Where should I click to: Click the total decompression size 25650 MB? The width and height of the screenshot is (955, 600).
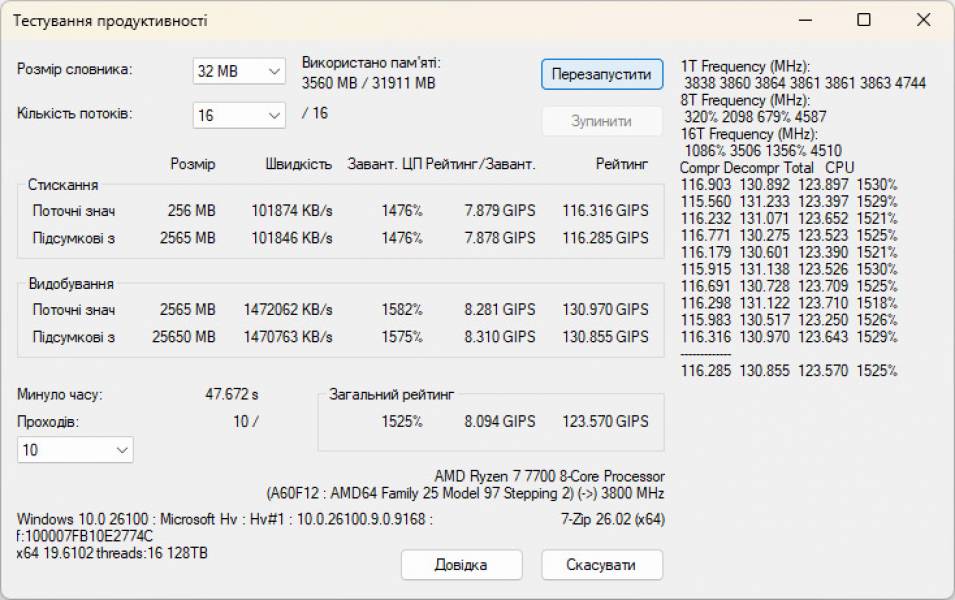pyautogui.click(x=183, y=337)
